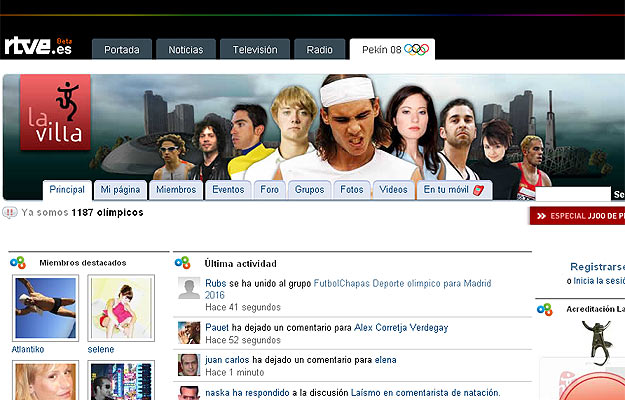The height and width of the screenshot is (400, 625).
Task: Click the Alex Corretja Verdegay link
Action: (400, 328)
